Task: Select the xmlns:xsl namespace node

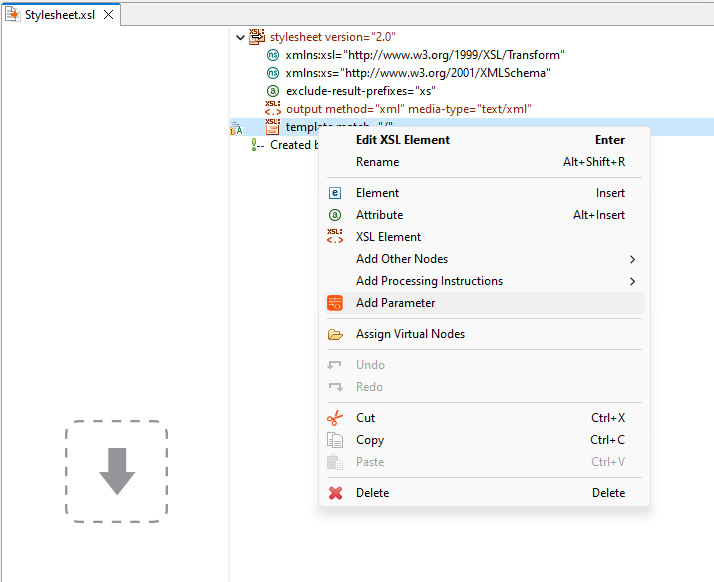Action: [x=424, y=55]
